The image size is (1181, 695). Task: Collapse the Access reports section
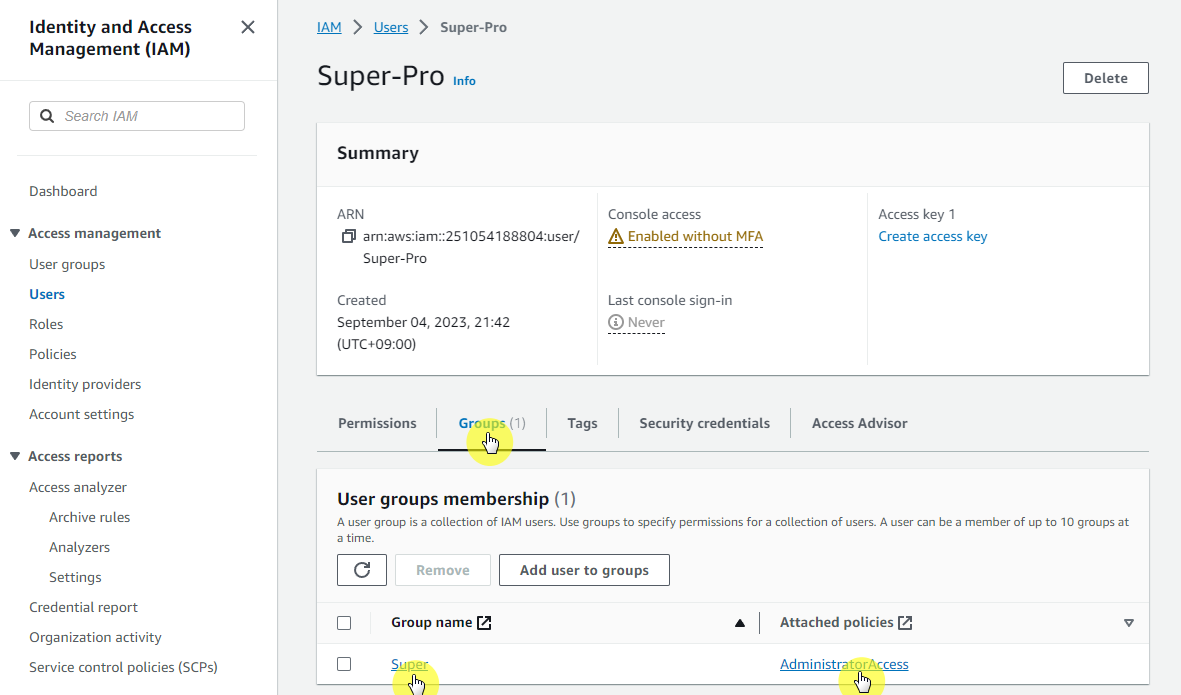14,456
